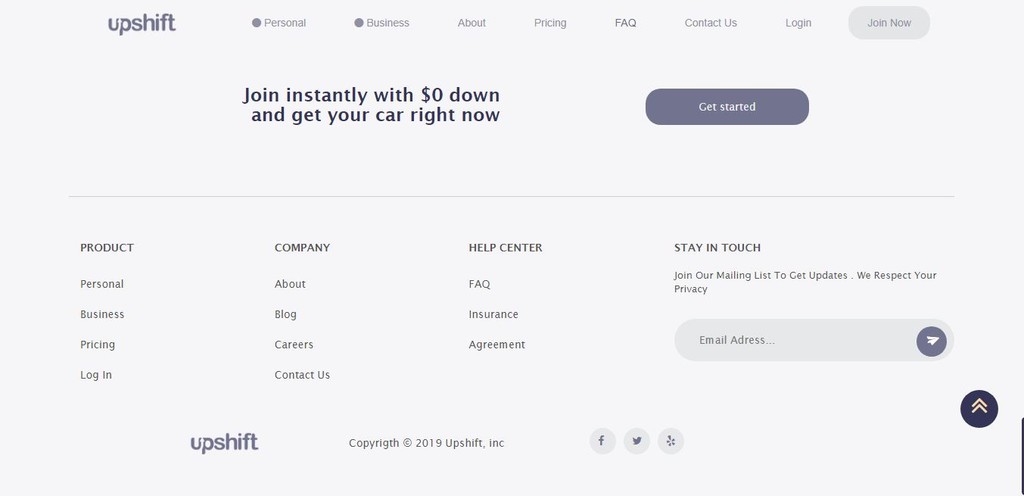1024x496 pixels.
Task: Select the Business dot option in navbar
Action: pyautogui.click(x=382, y=23)
